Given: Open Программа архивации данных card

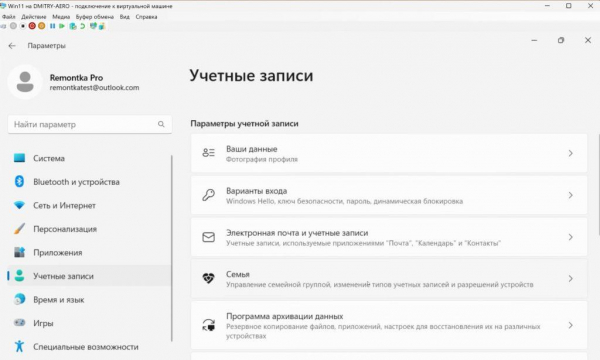Looking at the screenshot, I should pos(389,325).
